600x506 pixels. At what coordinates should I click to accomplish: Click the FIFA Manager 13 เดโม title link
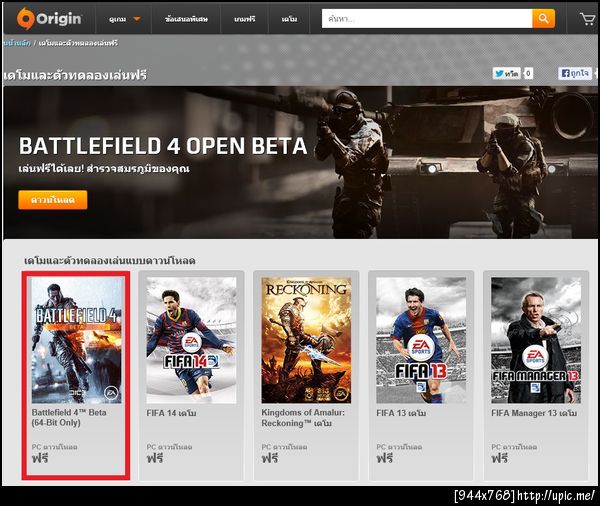[534, 413]
